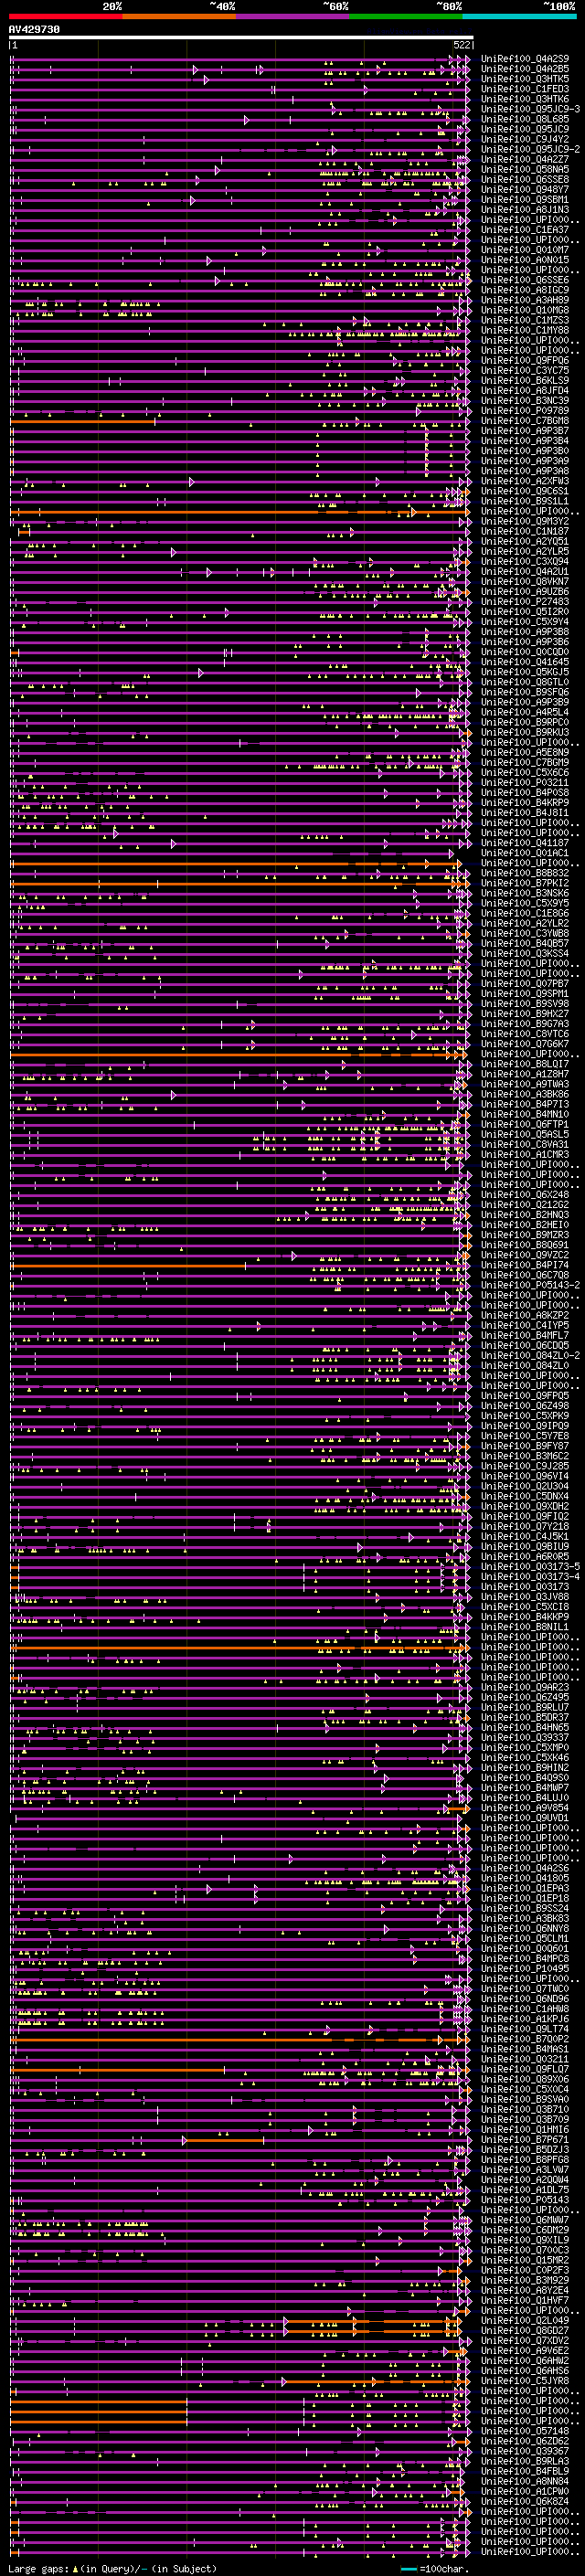
Task: Click hit label UniRef100_Q9FPQ6
Action: point(525,360)
